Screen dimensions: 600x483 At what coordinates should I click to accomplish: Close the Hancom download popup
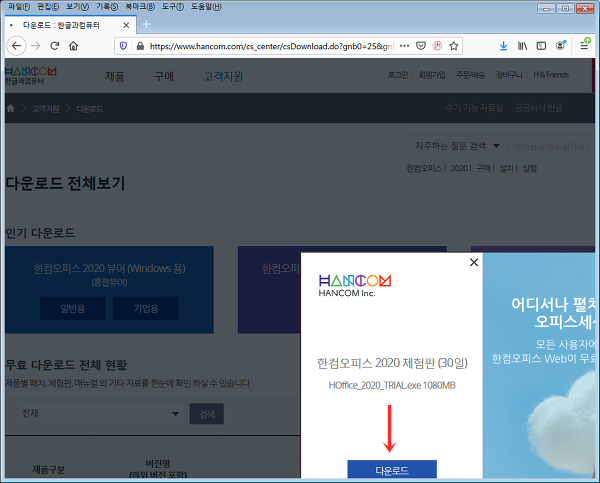pyautogui.click(x=474, y=262)
